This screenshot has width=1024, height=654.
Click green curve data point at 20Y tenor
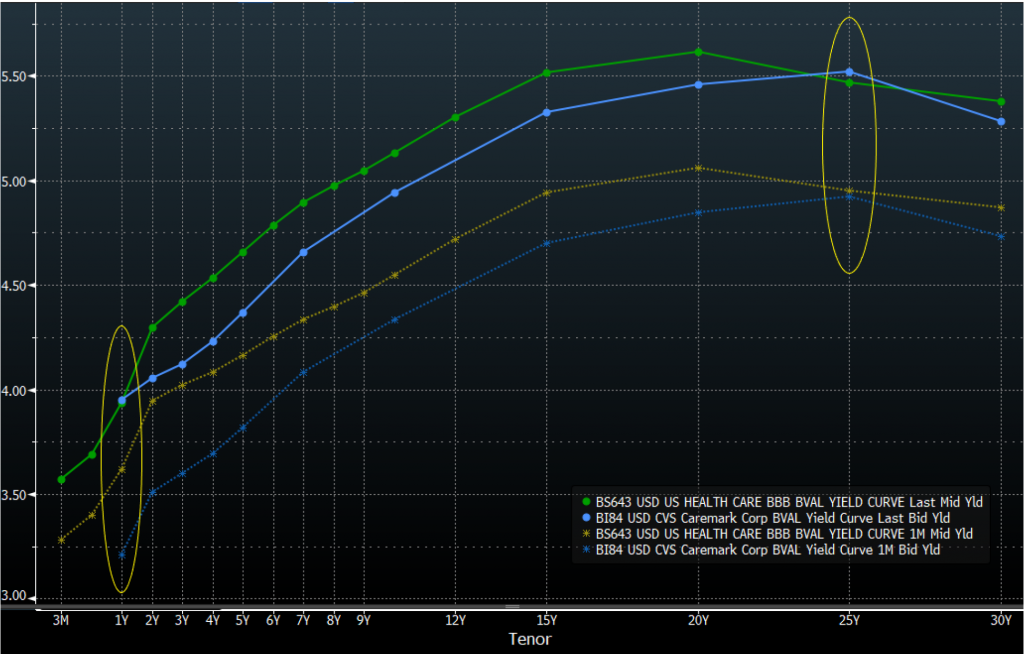(x=698, y=52)
